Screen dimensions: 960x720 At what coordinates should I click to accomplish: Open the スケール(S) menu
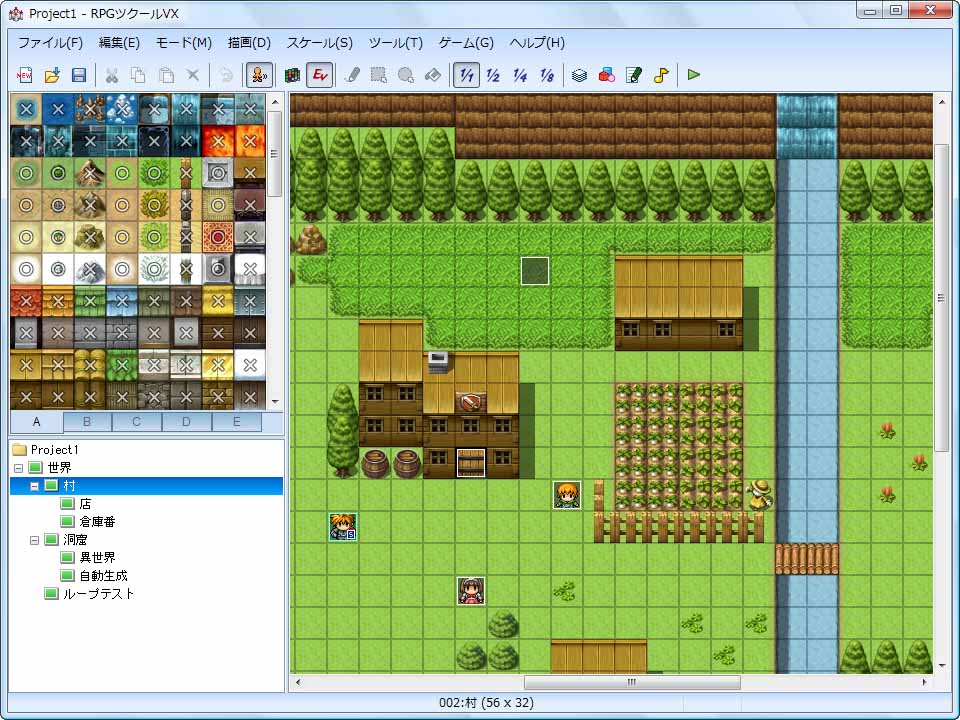(x=320, y=43)
